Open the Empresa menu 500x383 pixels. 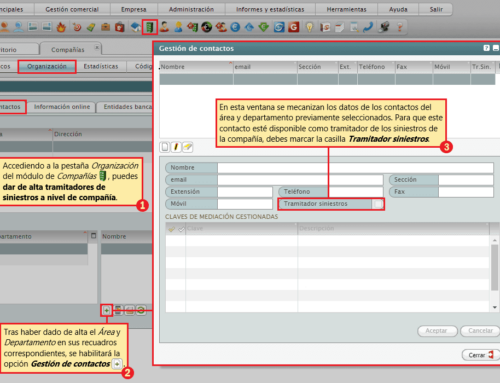coord(133,9)
